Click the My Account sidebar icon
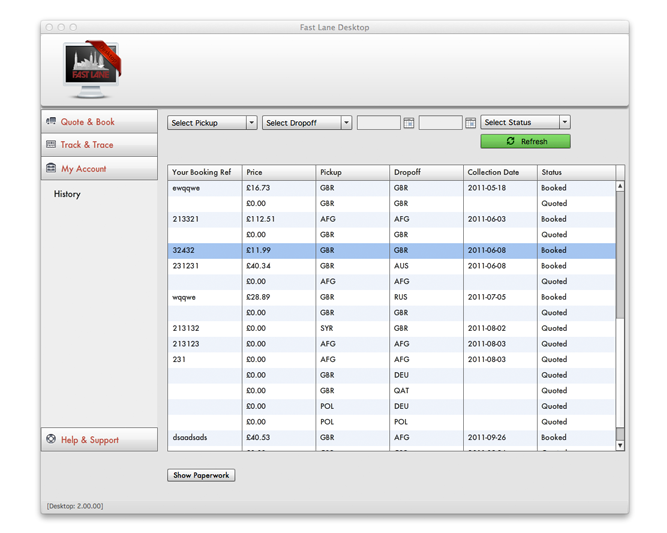Screen dimensions: 667x533 pos(51,168)
